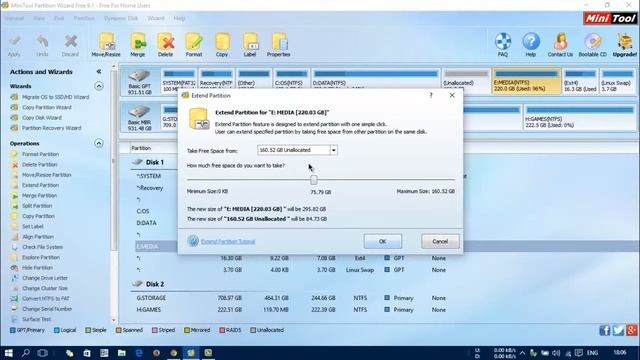Launch the Copy Partition Wizard

point(47,107)
